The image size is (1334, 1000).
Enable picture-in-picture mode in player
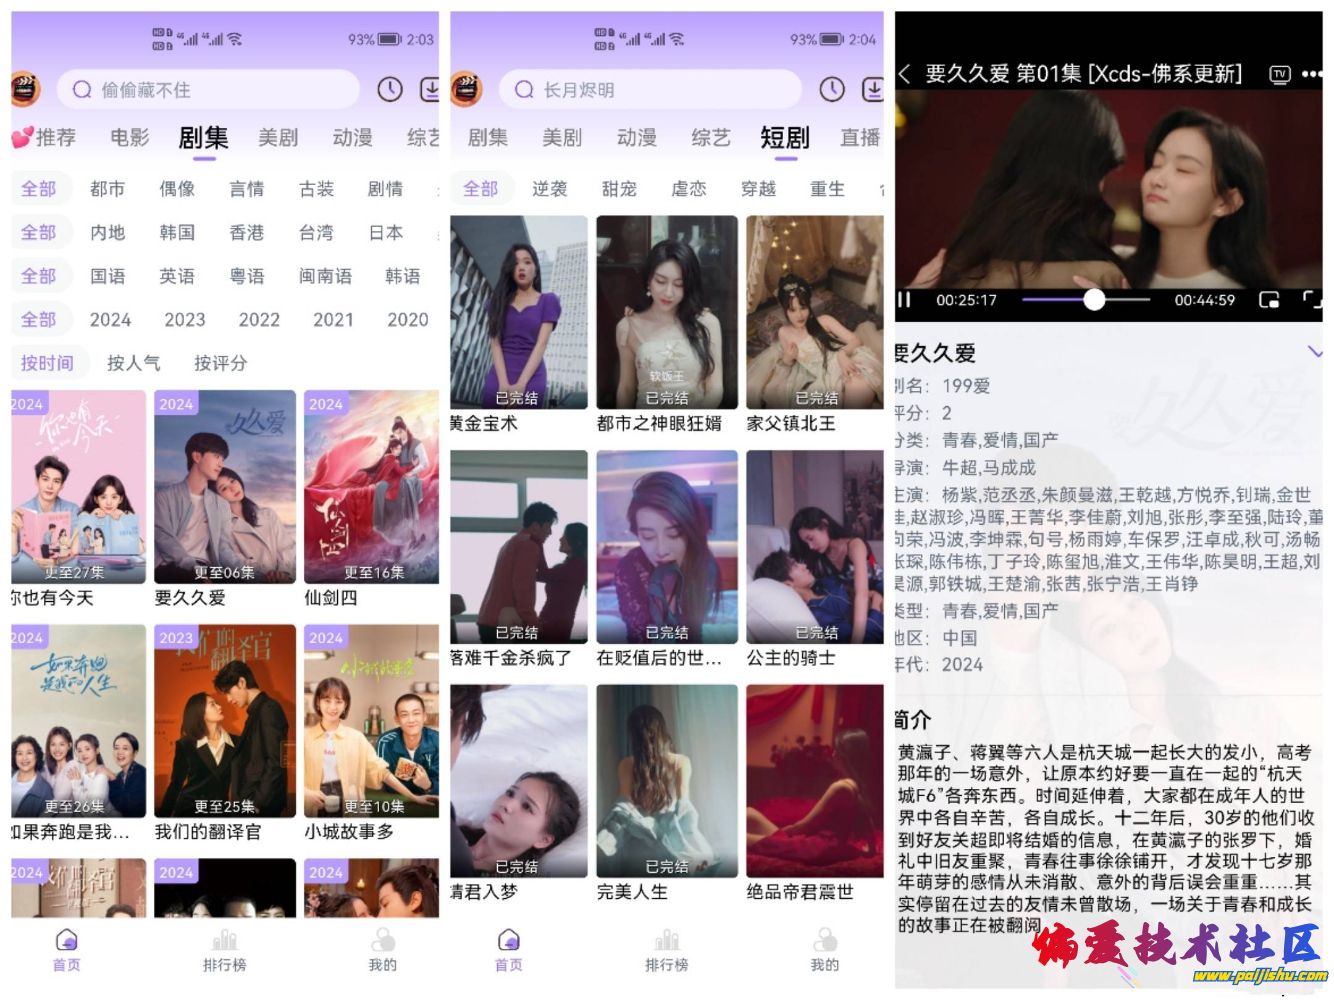click(1269, 299)
